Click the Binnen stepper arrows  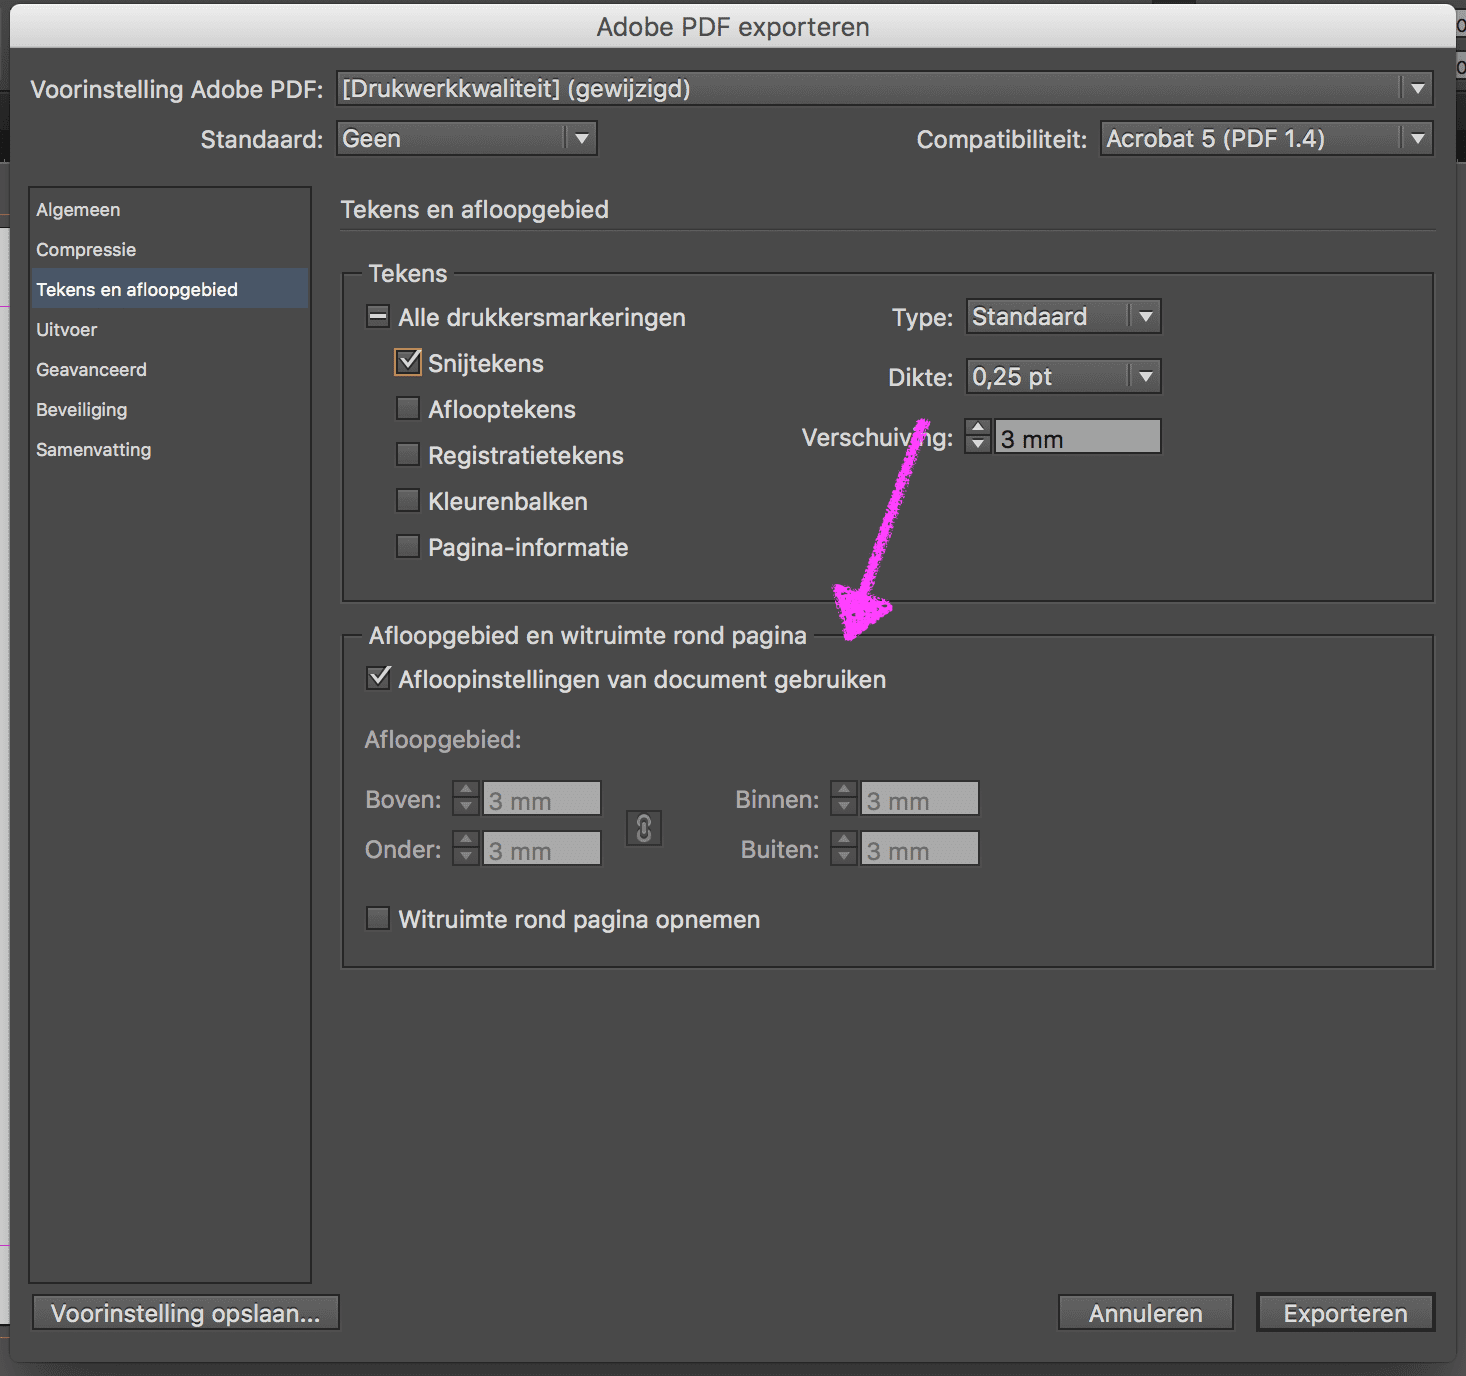pos(844,799)
